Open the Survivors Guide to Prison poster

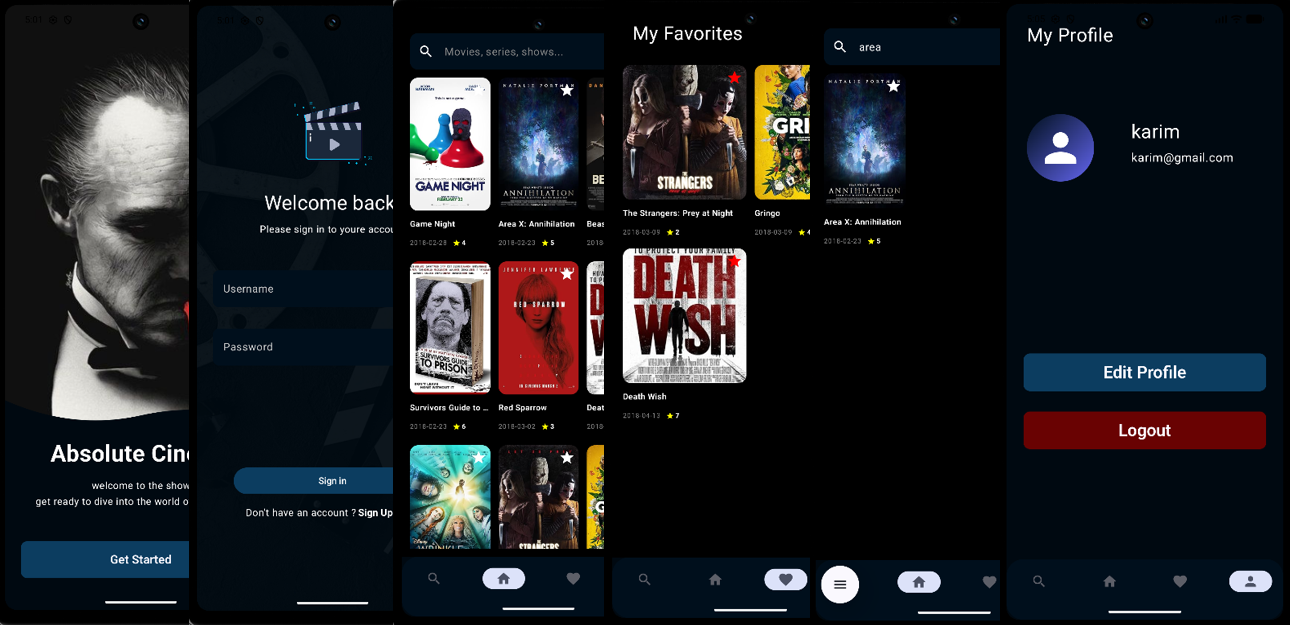click(x=450, y=328)
